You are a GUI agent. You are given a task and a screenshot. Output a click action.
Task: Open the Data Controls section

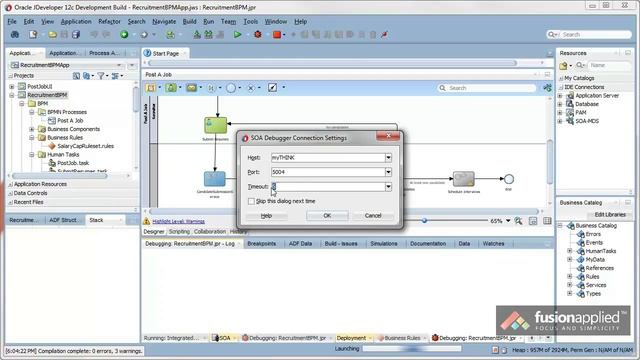[30, 193]
